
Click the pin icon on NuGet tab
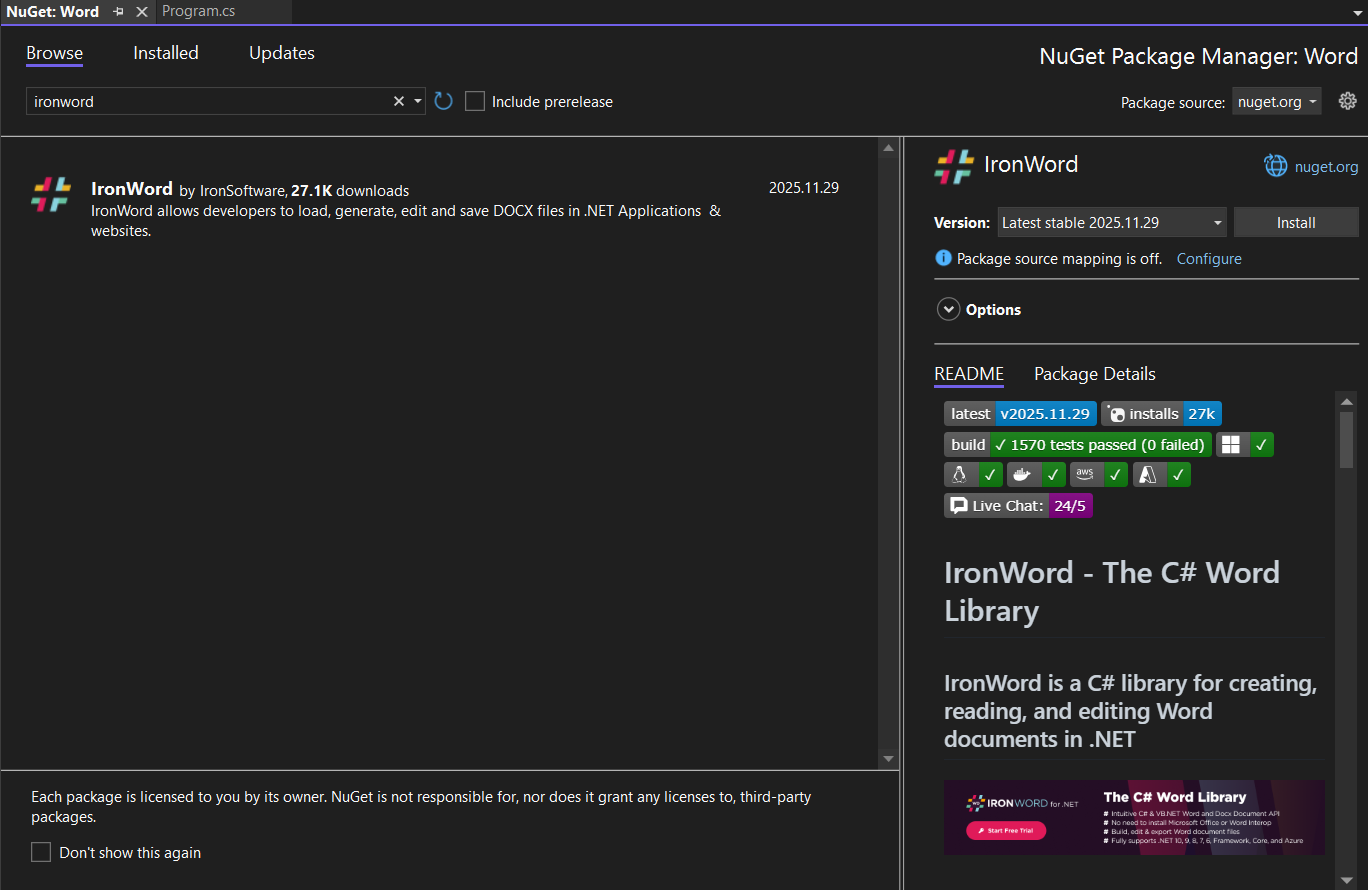coord(119,12)
